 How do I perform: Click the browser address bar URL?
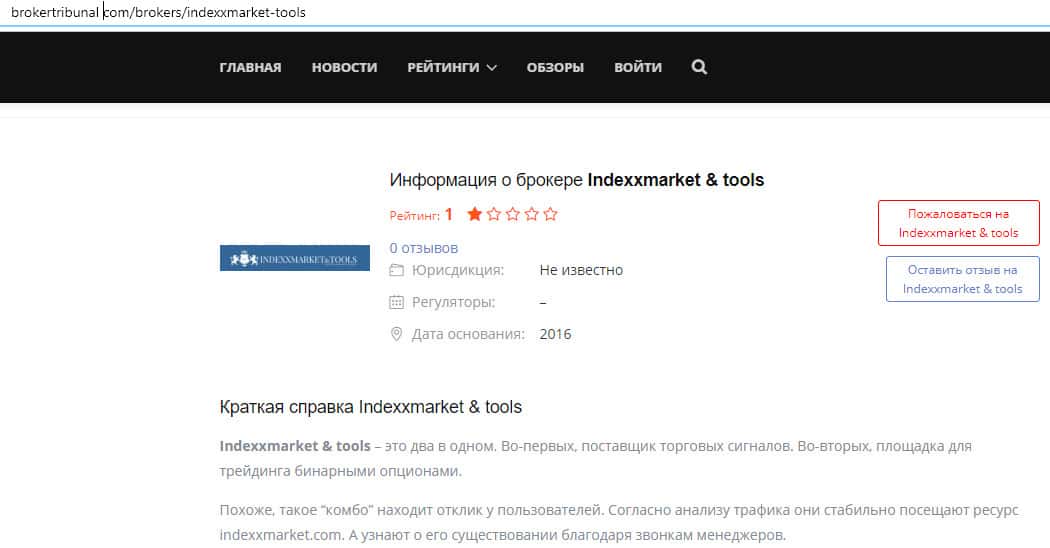coord(158,13)
